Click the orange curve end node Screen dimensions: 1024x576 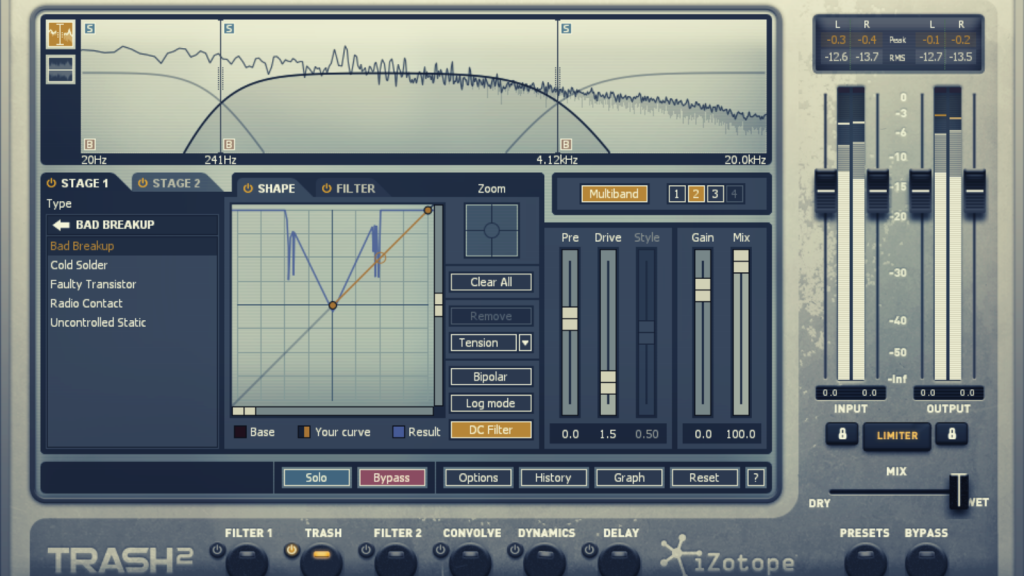428,210
